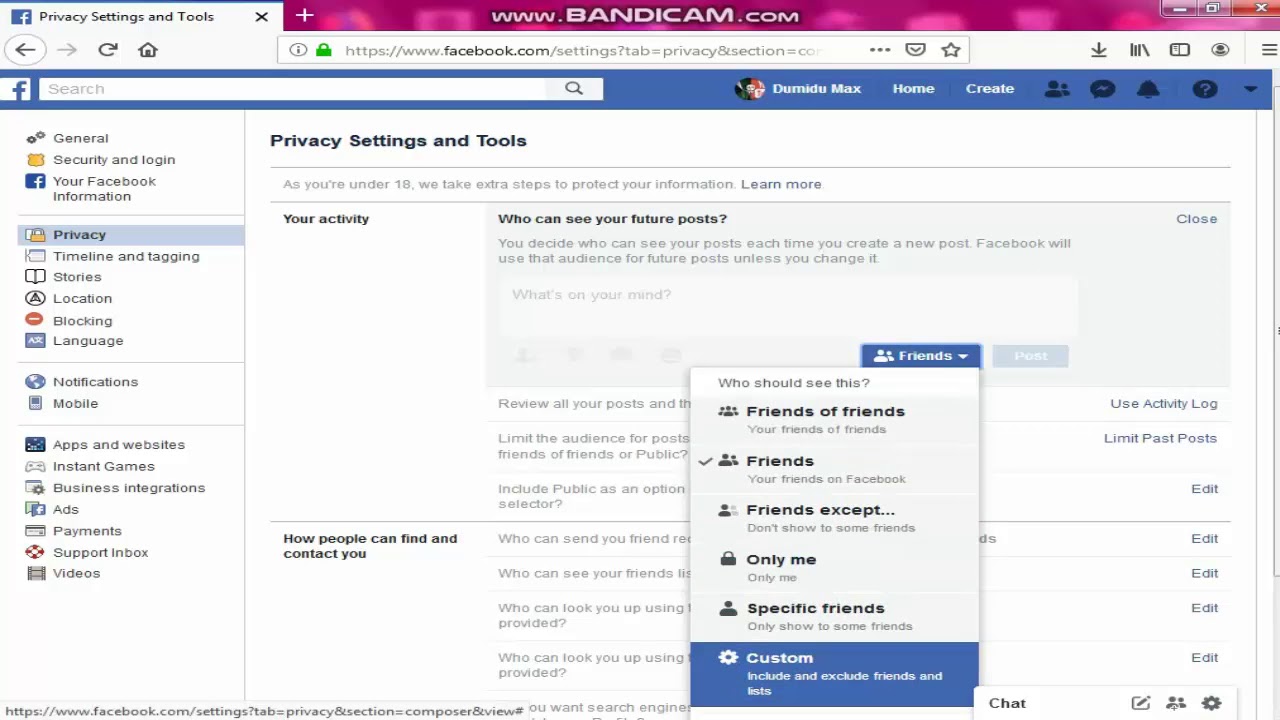The image size is (1280, 720).
Task: Go back with browser back arrow
Action: [25, 50]
